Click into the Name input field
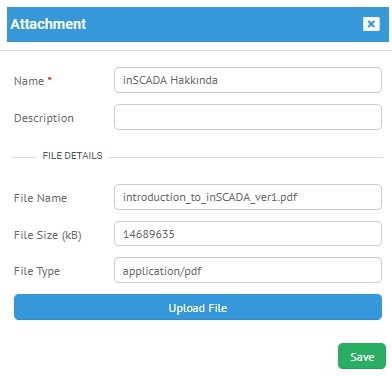392x376 pixels. [248, 80]
